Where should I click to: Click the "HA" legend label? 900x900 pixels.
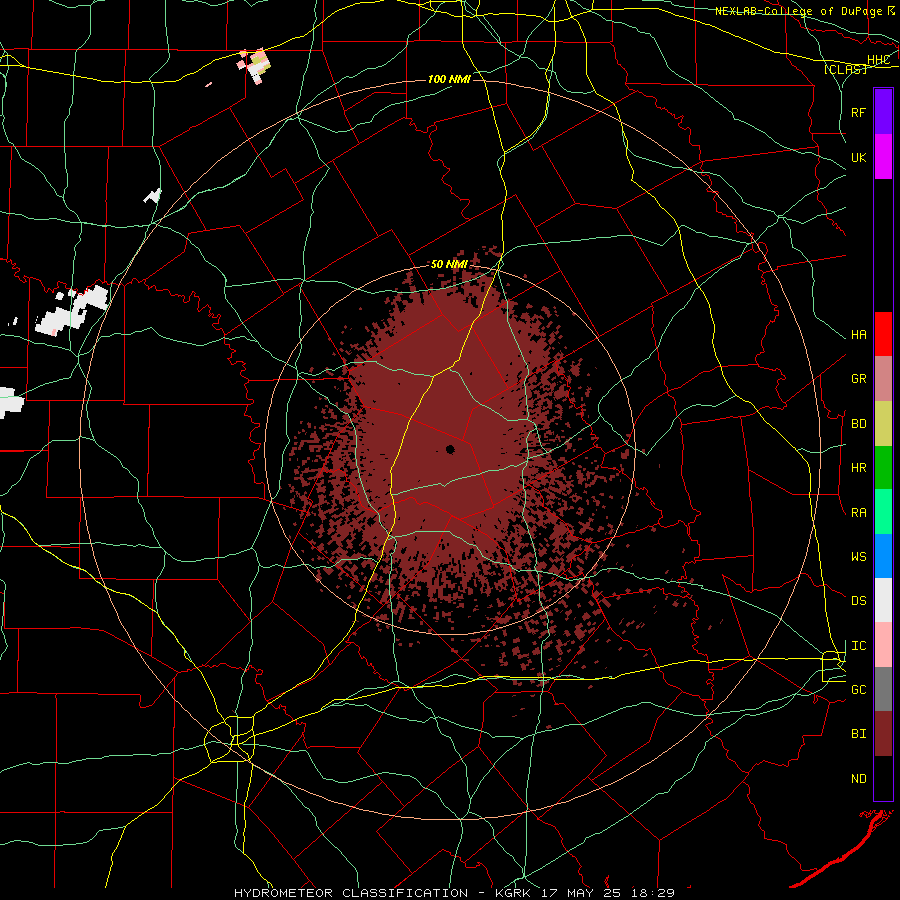coord(858,335)
